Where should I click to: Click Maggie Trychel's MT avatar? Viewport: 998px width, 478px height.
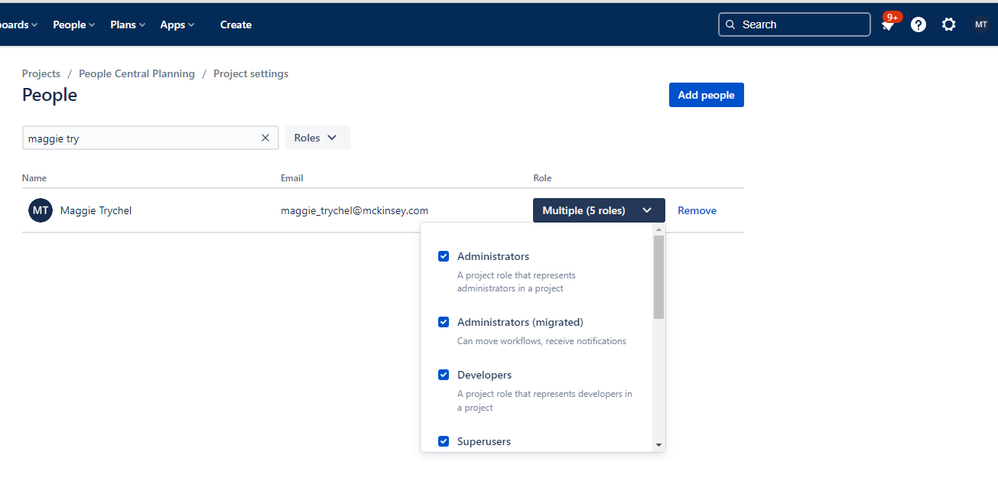coord(40,210)
